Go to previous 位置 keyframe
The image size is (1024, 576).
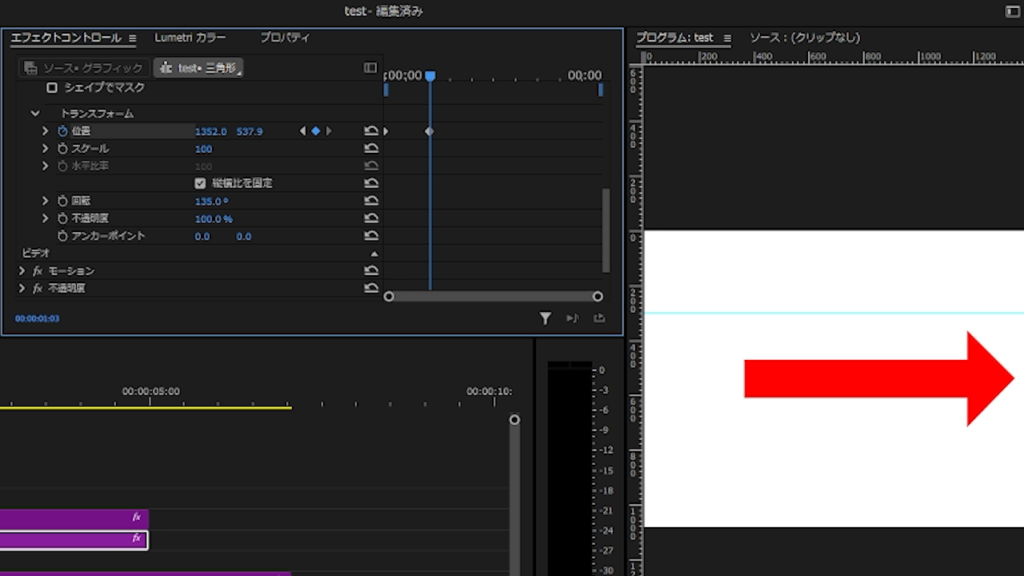coord(302,131)
